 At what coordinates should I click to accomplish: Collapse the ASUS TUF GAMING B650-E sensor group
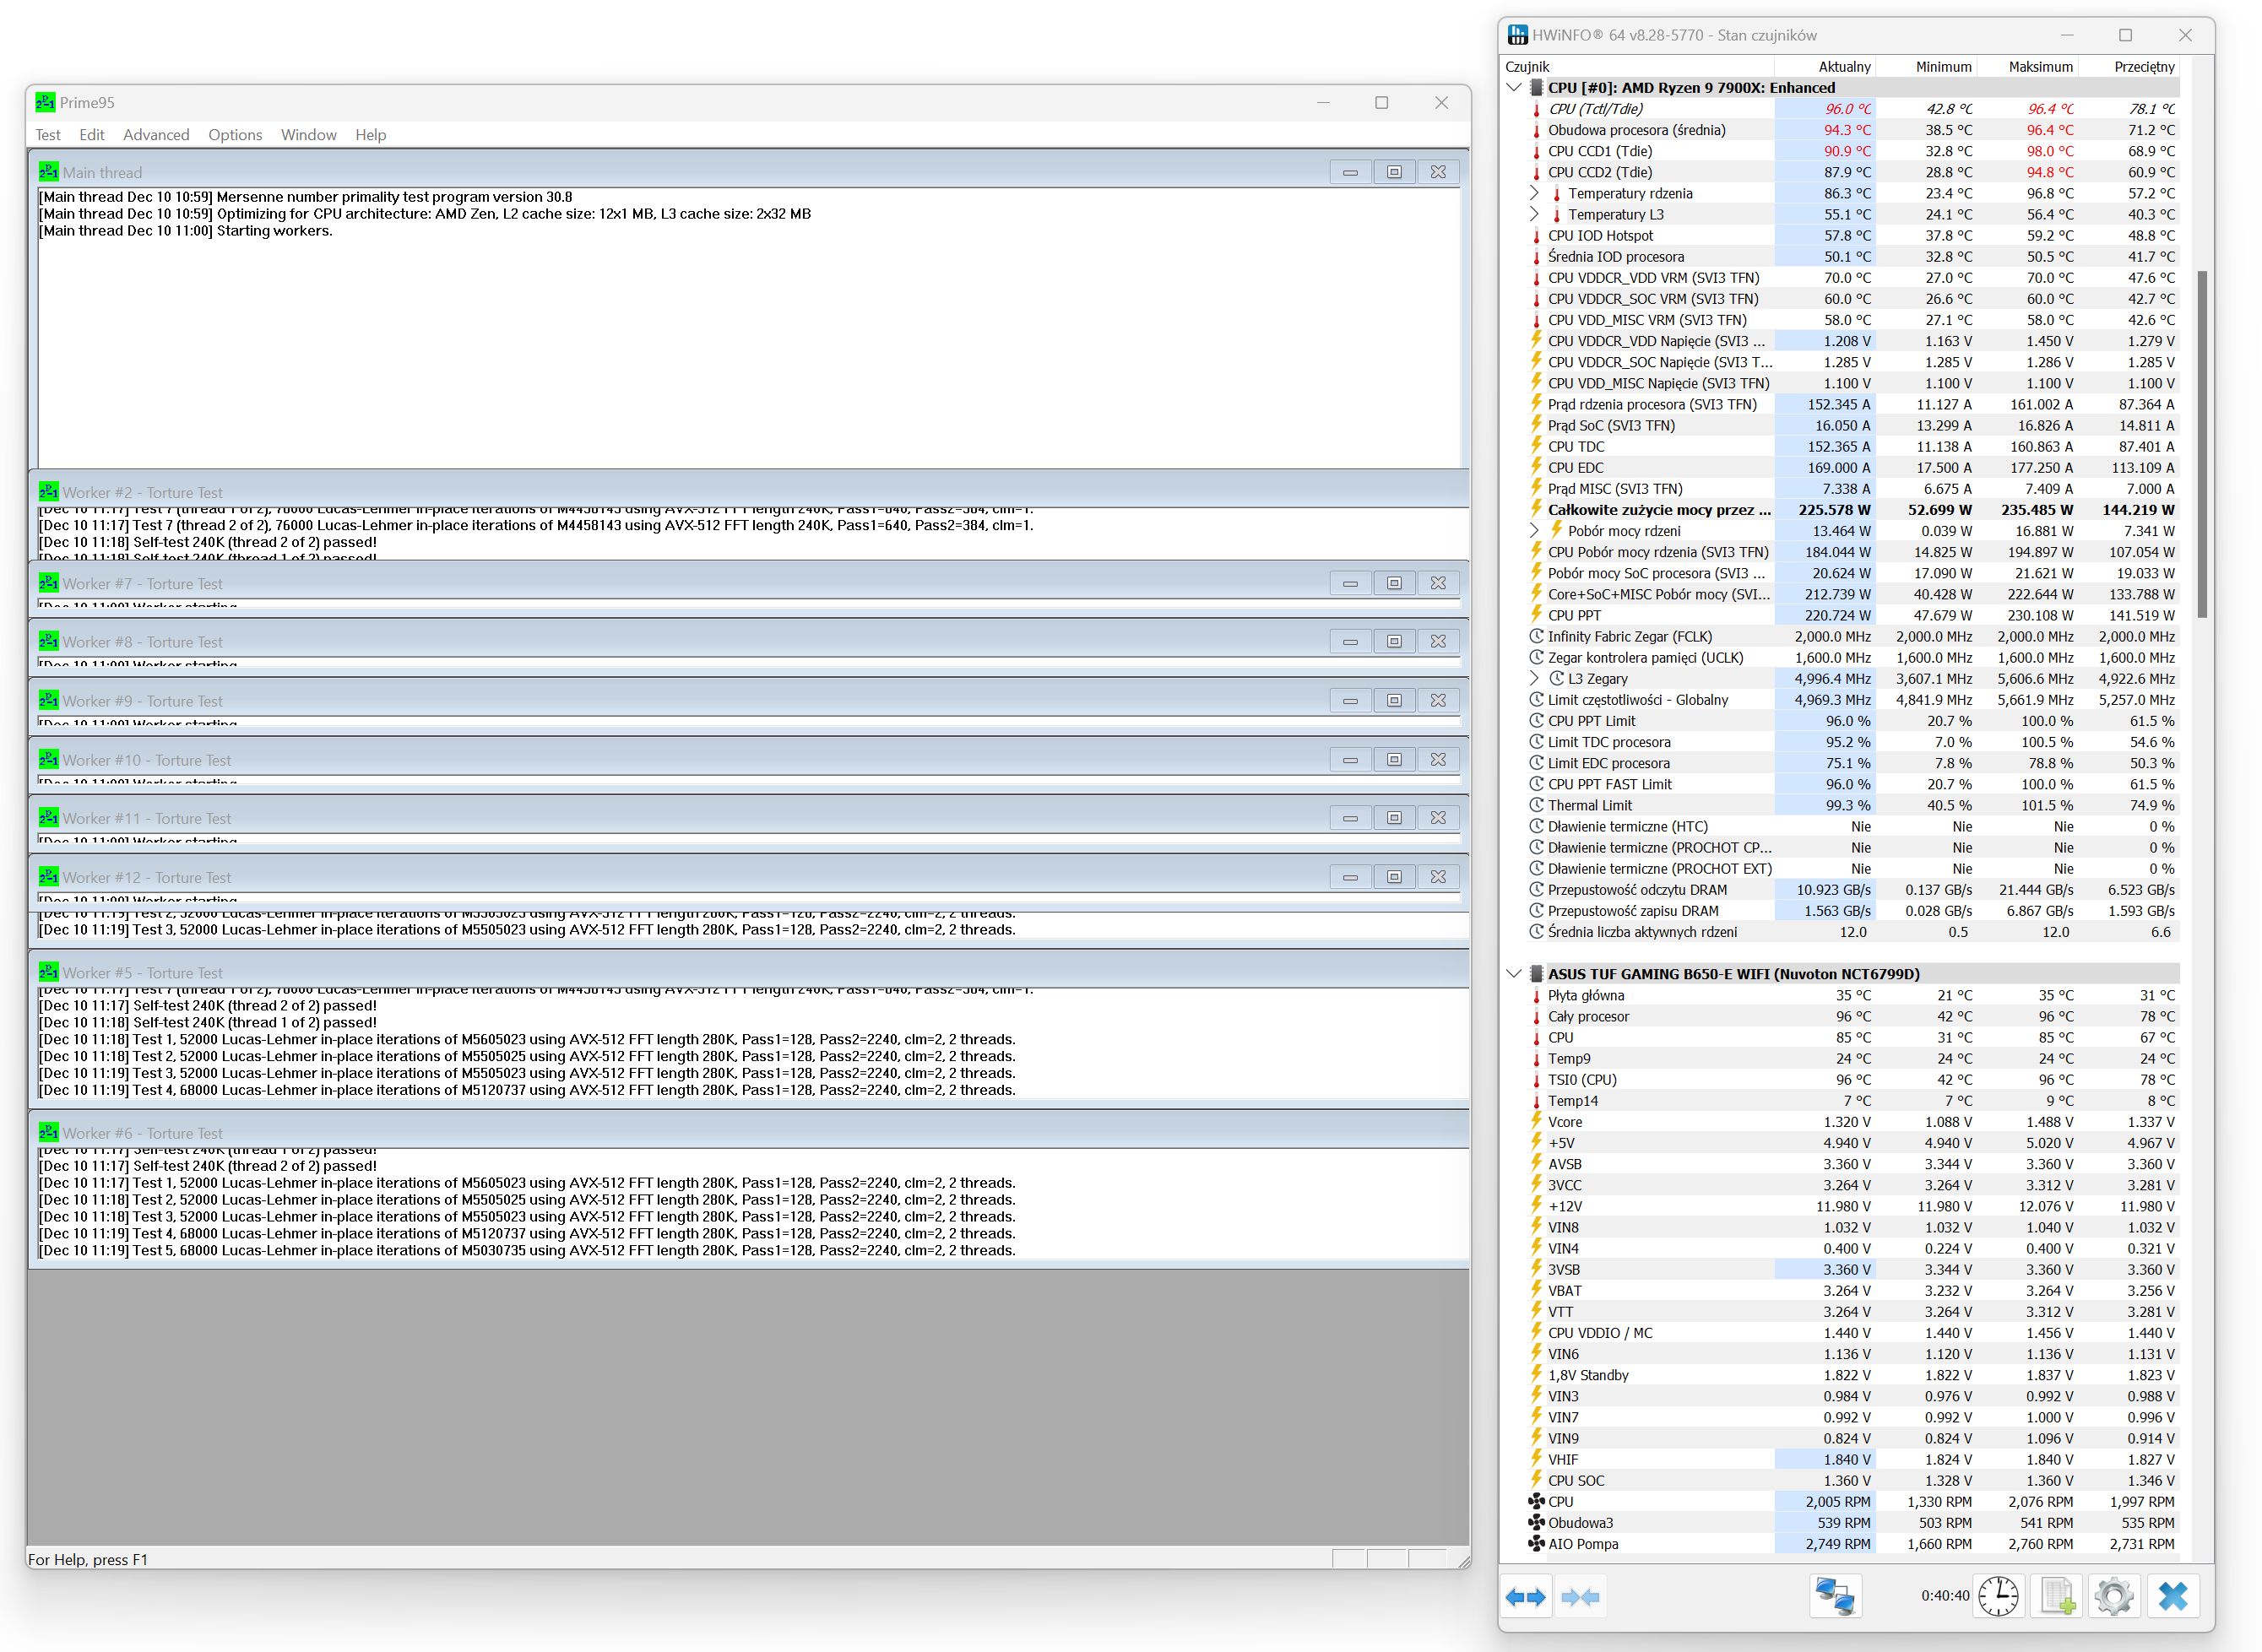pos(1514,974)
